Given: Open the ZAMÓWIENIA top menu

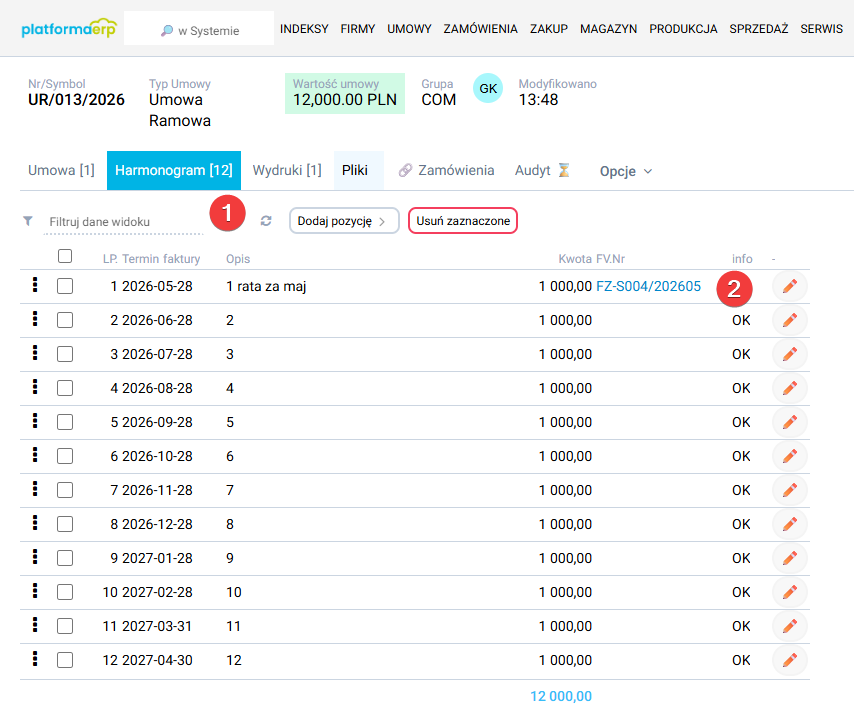Looking at the screenshot, I should tap(480, 29).
